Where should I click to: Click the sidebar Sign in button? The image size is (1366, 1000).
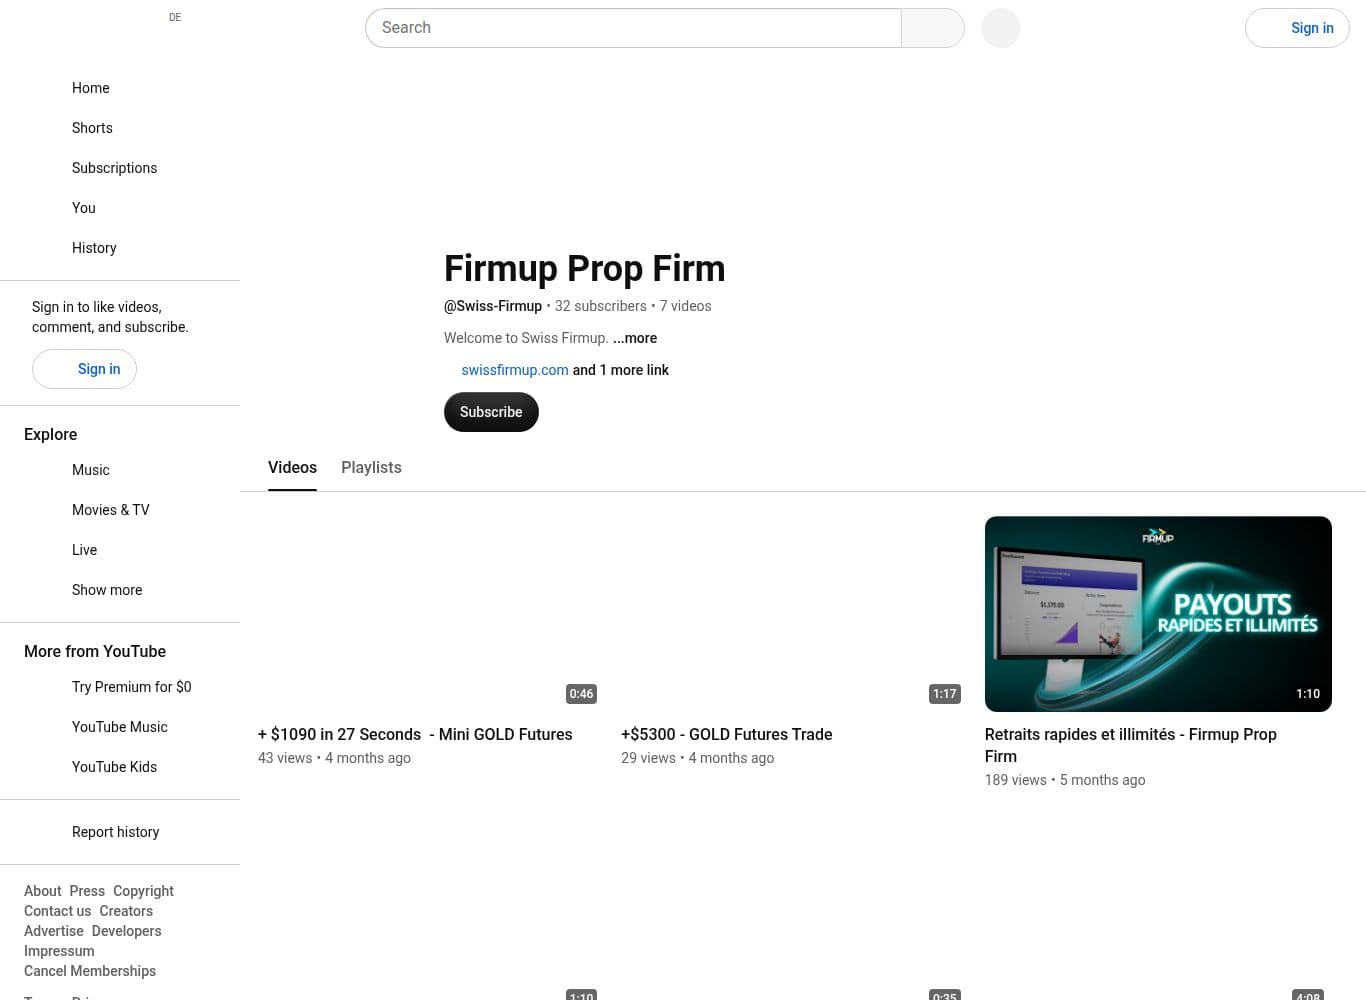[x=84, y=369]
